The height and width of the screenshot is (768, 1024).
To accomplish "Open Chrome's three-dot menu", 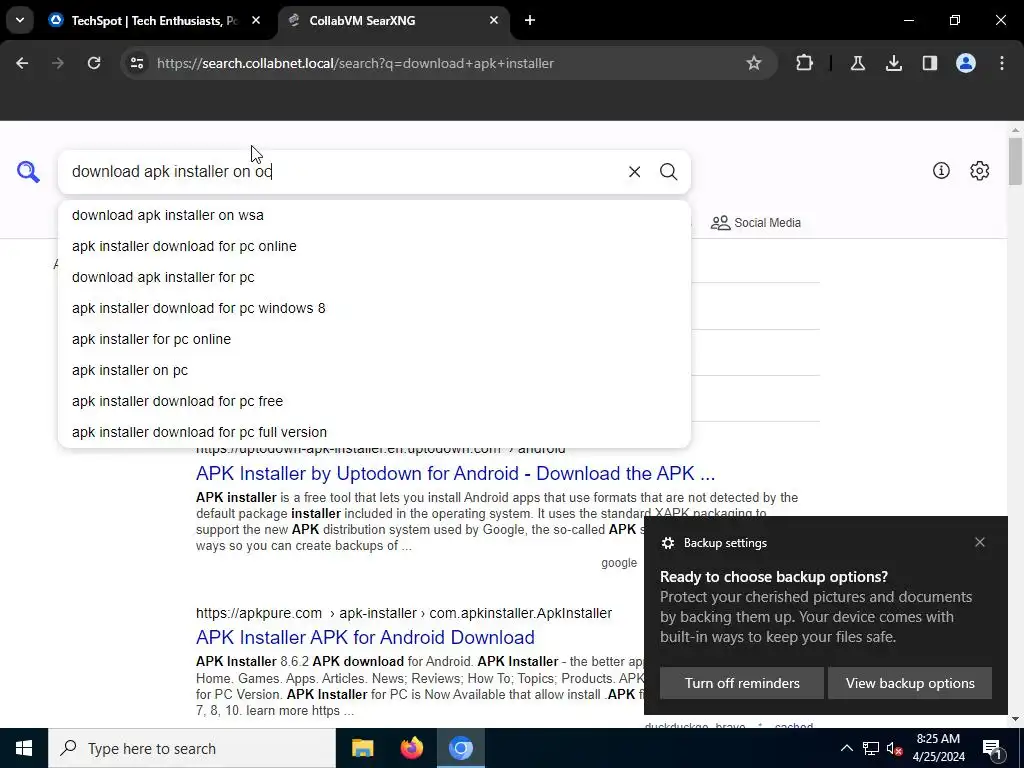I will pos(1002,63).
